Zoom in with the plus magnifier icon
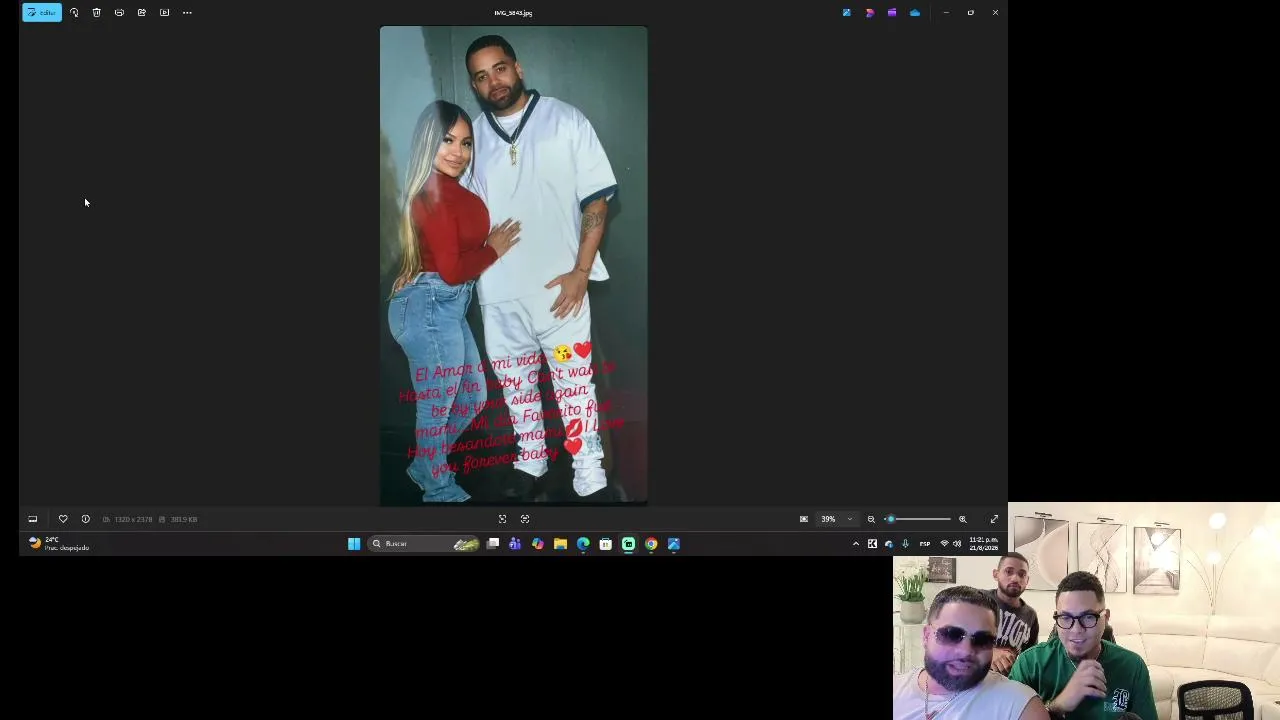 [963, 519]
